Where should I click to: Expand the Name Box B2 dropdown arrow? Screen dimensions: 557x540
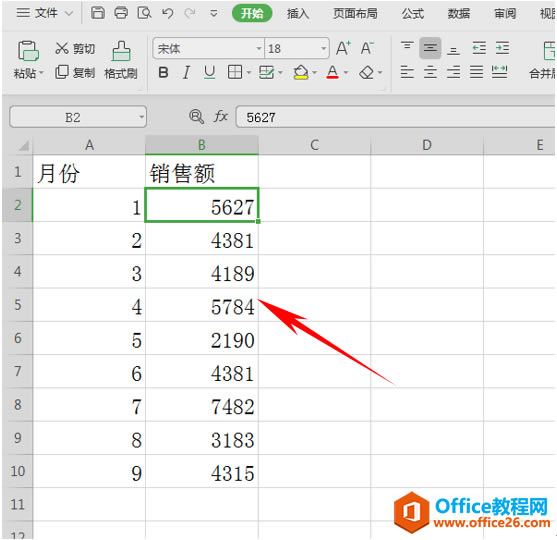141,117
